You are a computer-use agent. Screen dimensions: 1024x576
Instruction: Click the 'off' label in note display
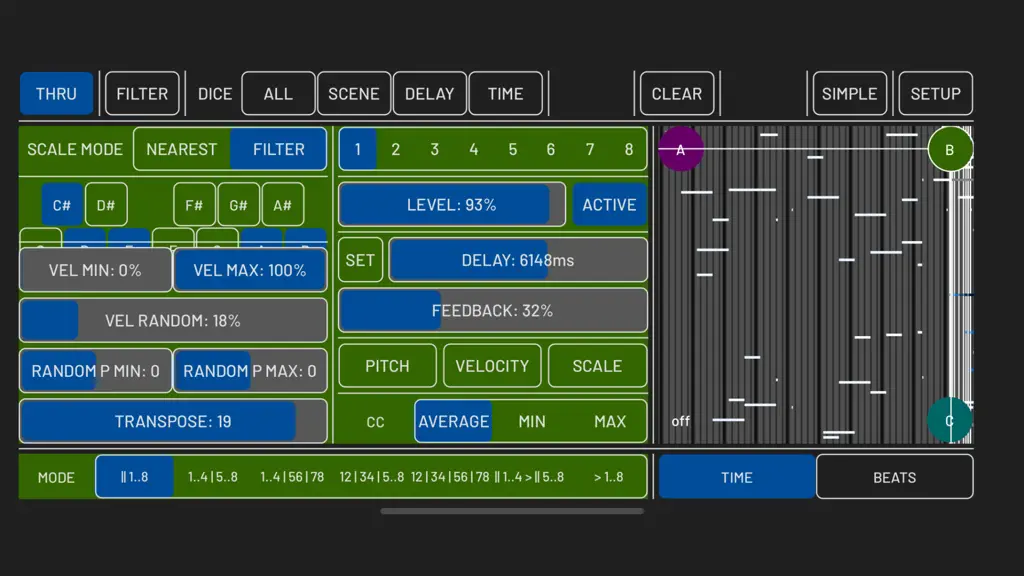click(x=680, y=421)
